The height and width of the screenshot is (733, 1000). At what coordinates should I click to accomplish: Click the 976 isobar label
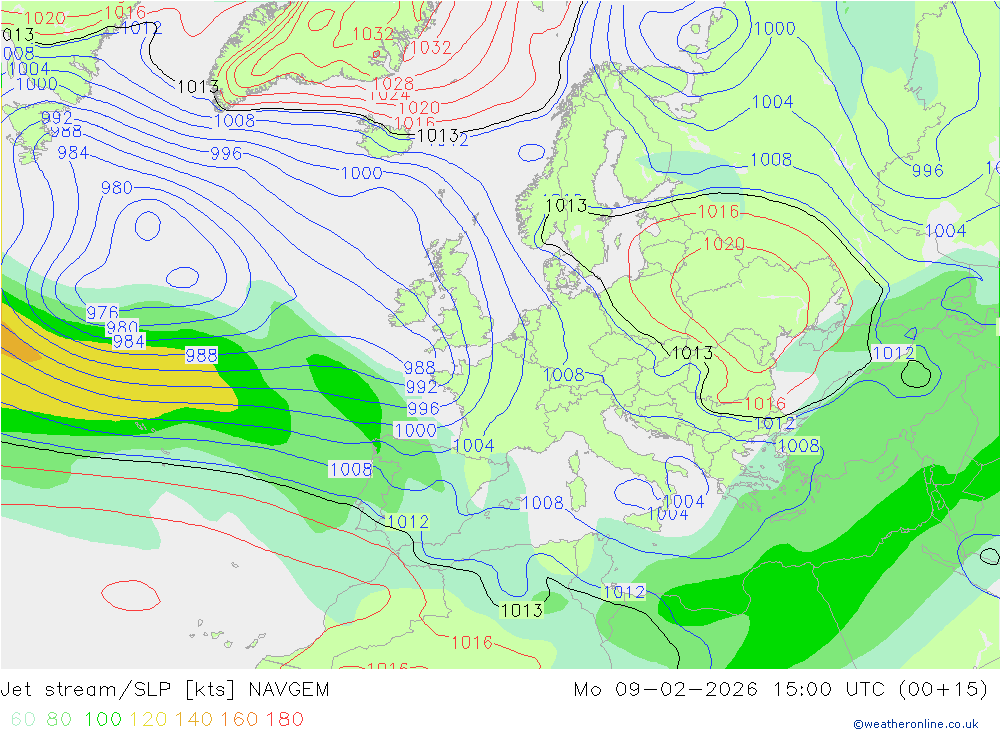click(103, 313)
